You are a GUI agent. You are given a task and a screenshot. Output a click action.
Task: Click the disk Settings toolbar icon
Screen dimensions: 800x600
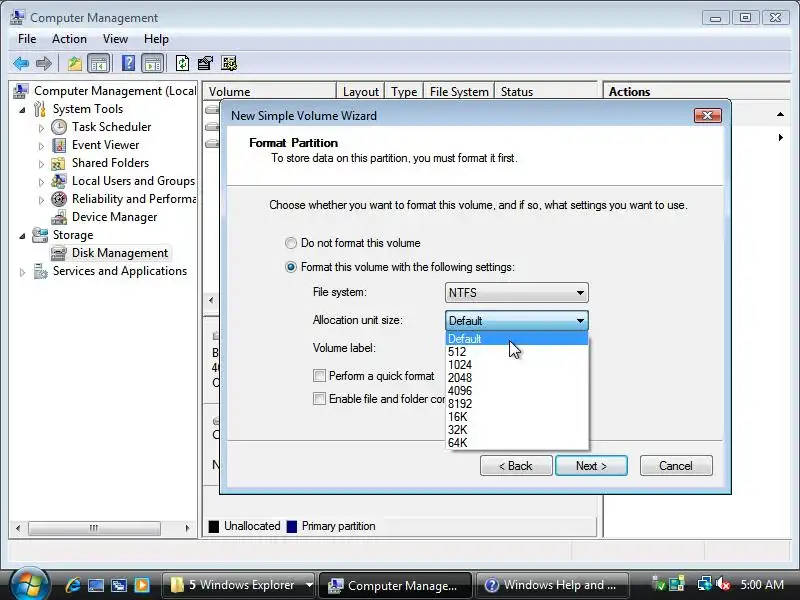click(229, 63)
